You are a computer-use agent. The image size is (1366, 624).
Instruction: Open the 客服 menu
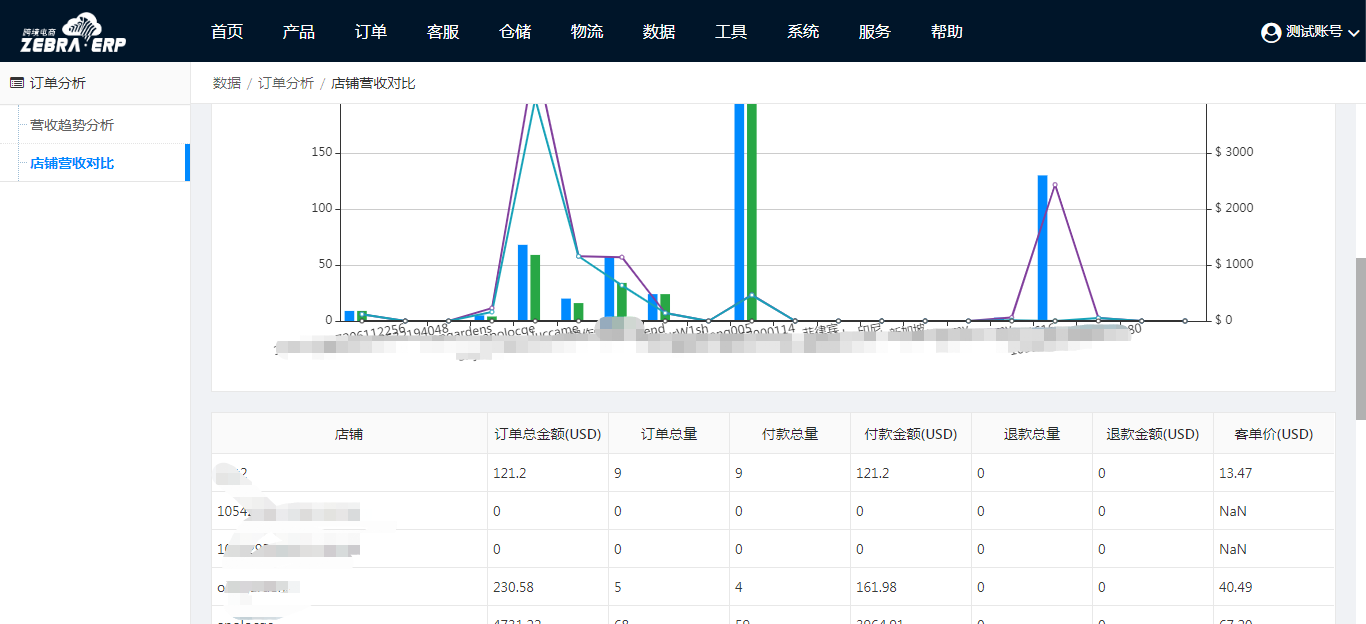coord(443,32)
